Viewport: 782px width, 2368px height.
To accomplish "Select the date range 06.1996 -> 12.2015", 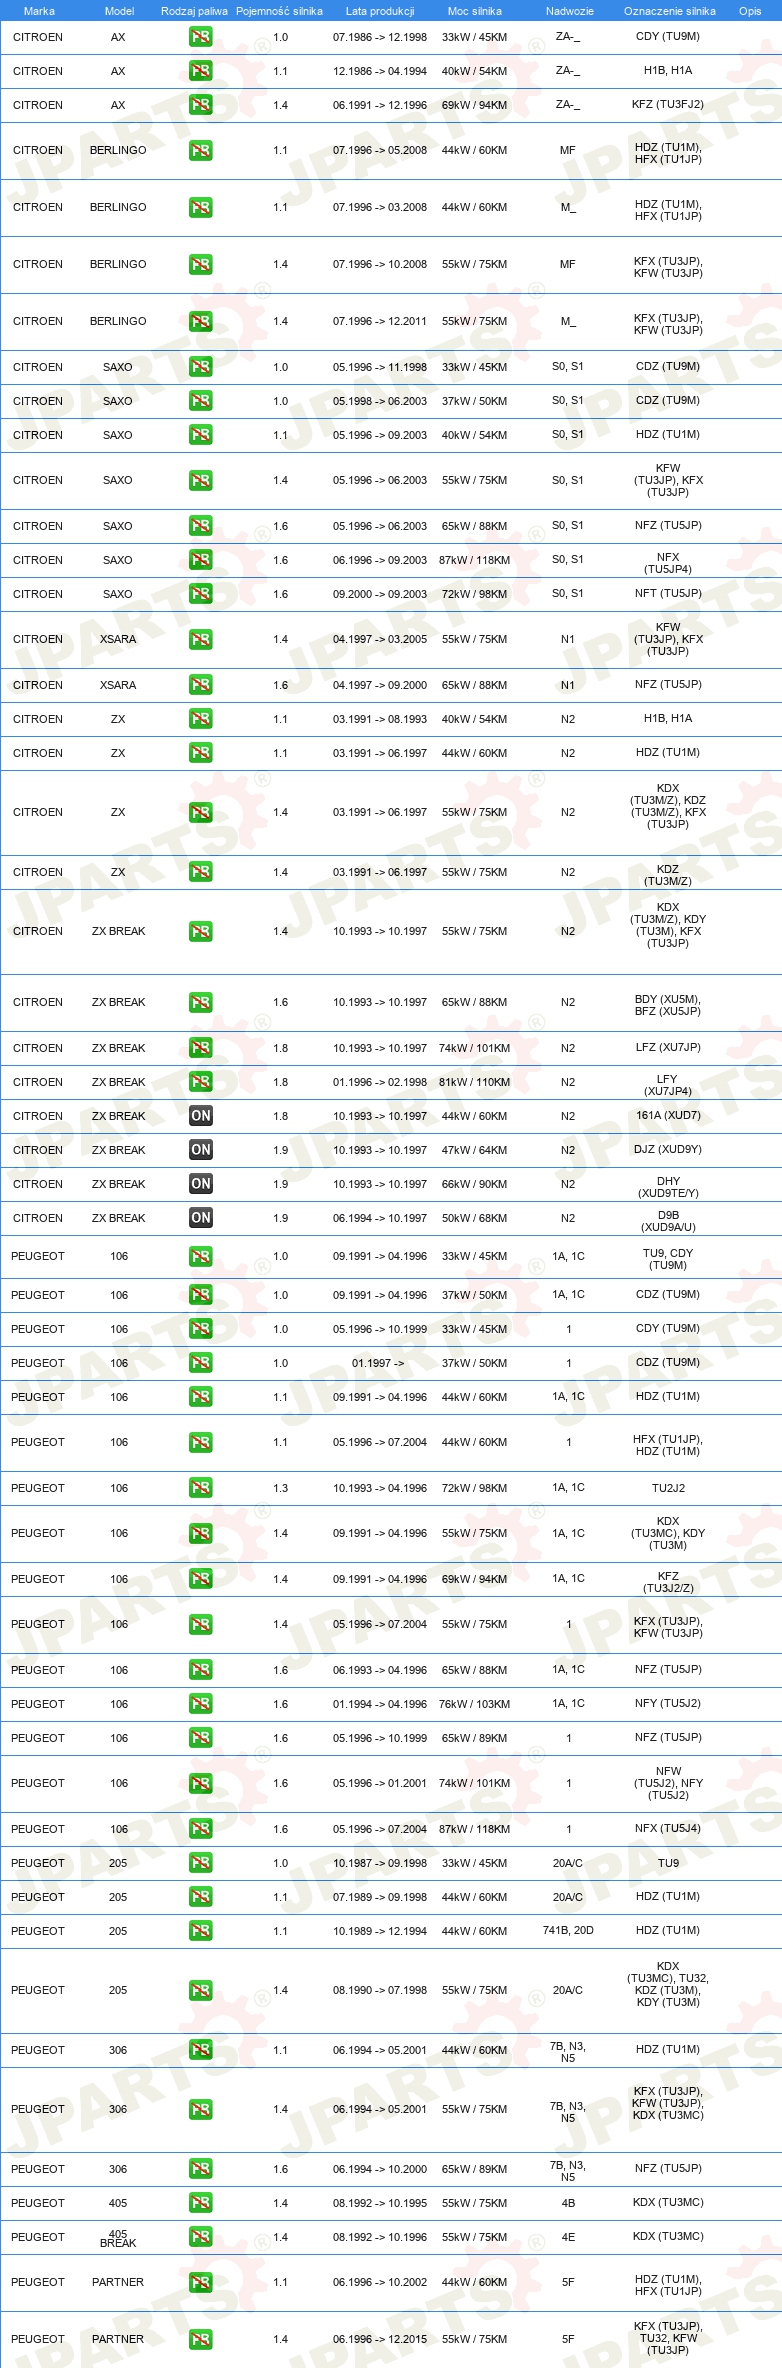I will click(x=380, y=2340).
